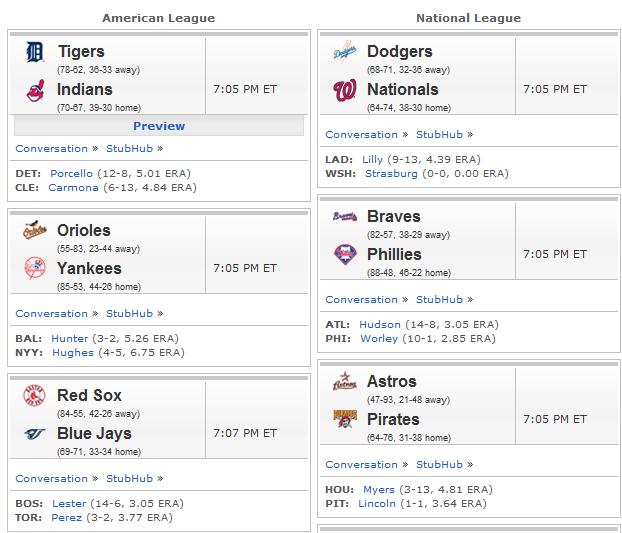Screen dimensions: 622x533
Task: Open the Tigers-Indians Preview link
Action: [x=159, y=126]
